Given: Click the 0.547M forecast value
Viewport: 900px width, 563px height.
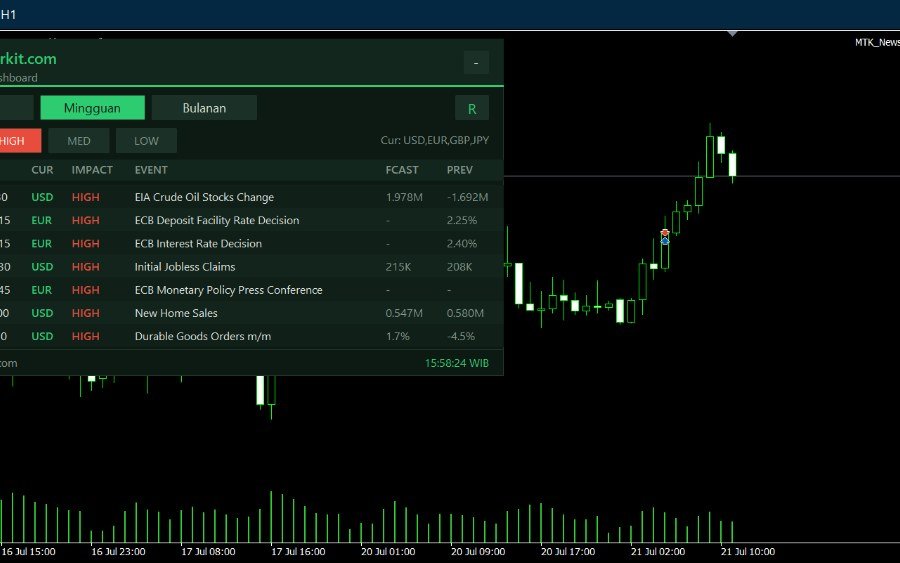Looking at the screenshot, I should click(404, 313).
